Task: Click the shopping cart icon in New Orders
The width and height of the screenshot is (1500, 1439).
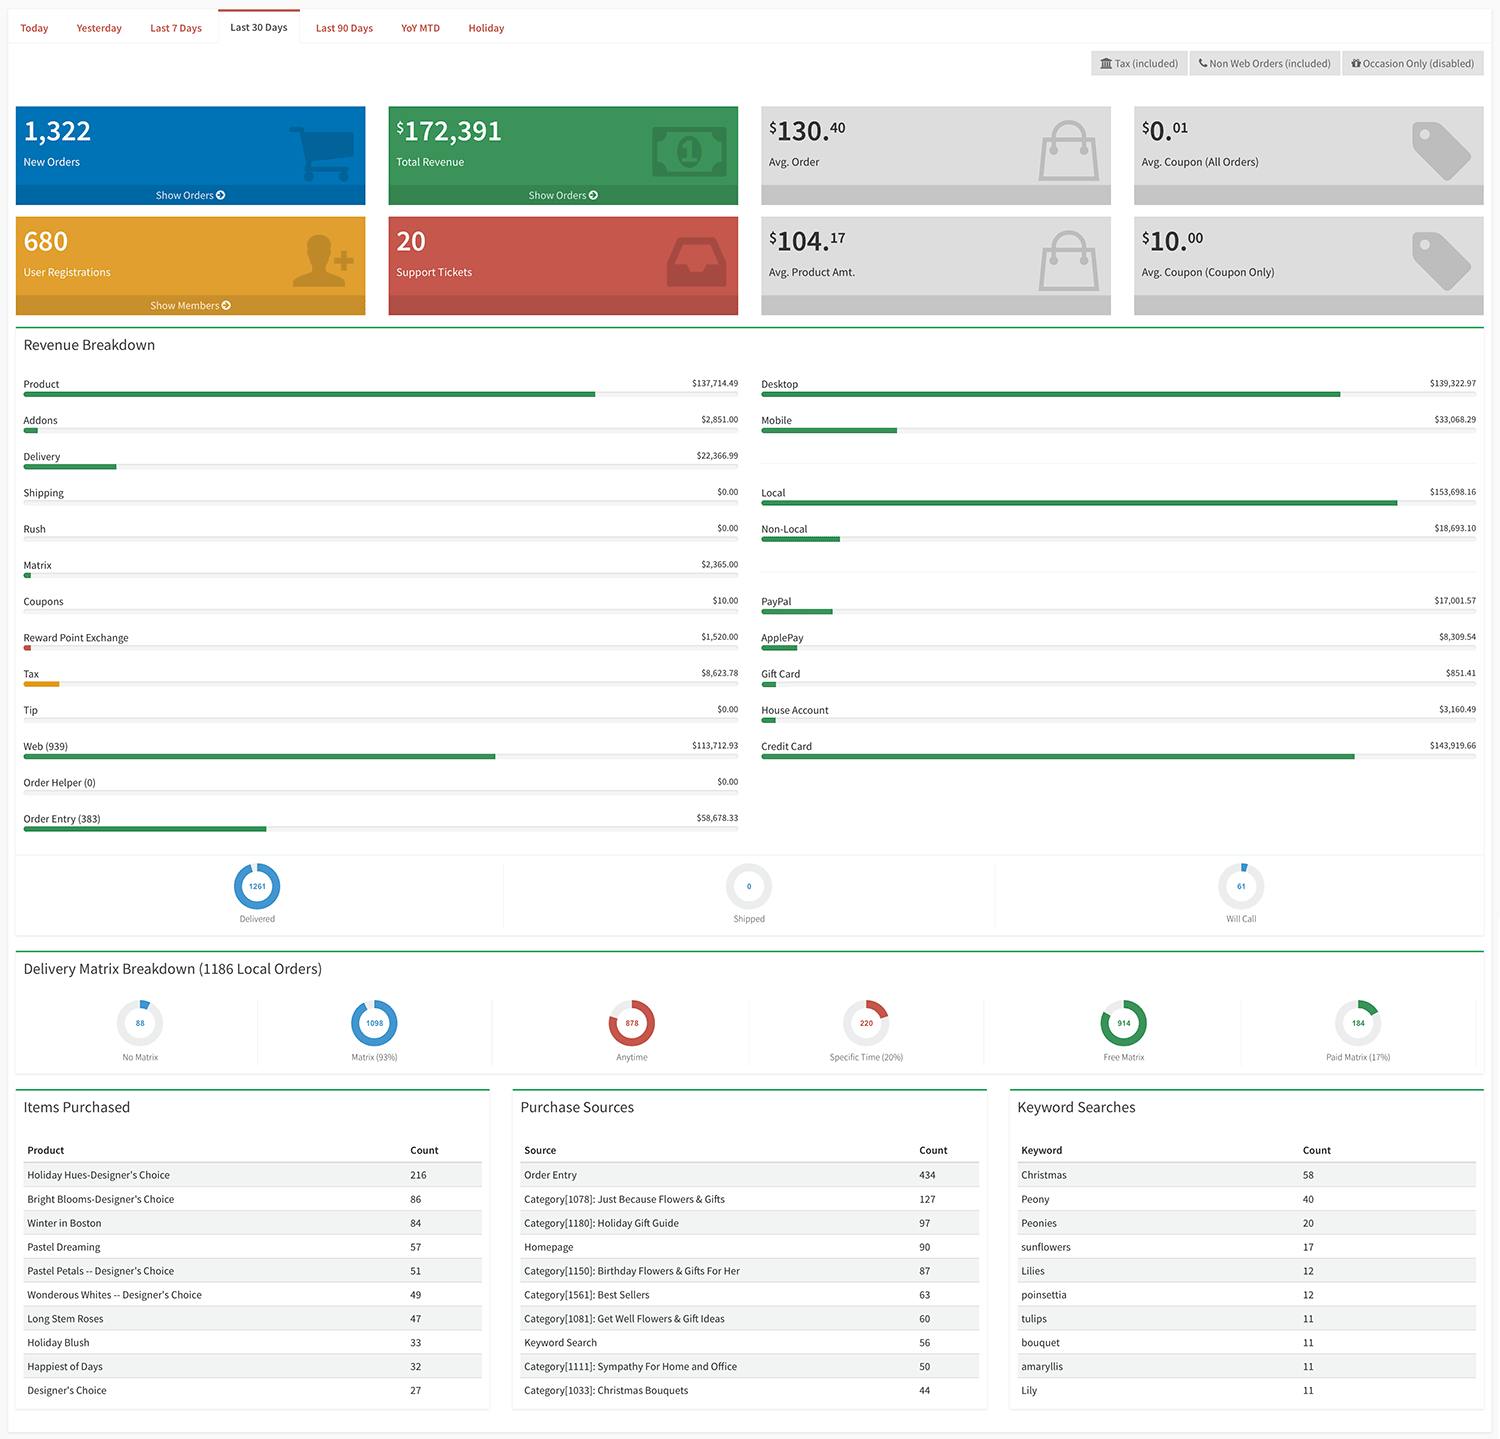Action: point(322,152)
